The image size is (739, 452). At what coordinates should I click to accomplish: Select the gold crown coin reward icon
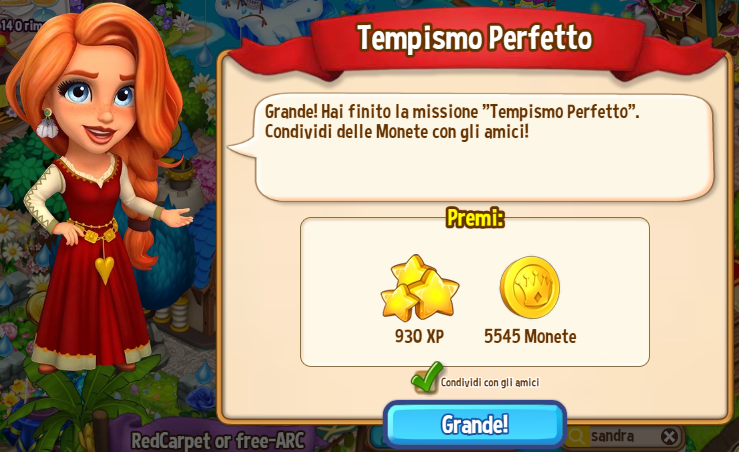pos(530,288)
